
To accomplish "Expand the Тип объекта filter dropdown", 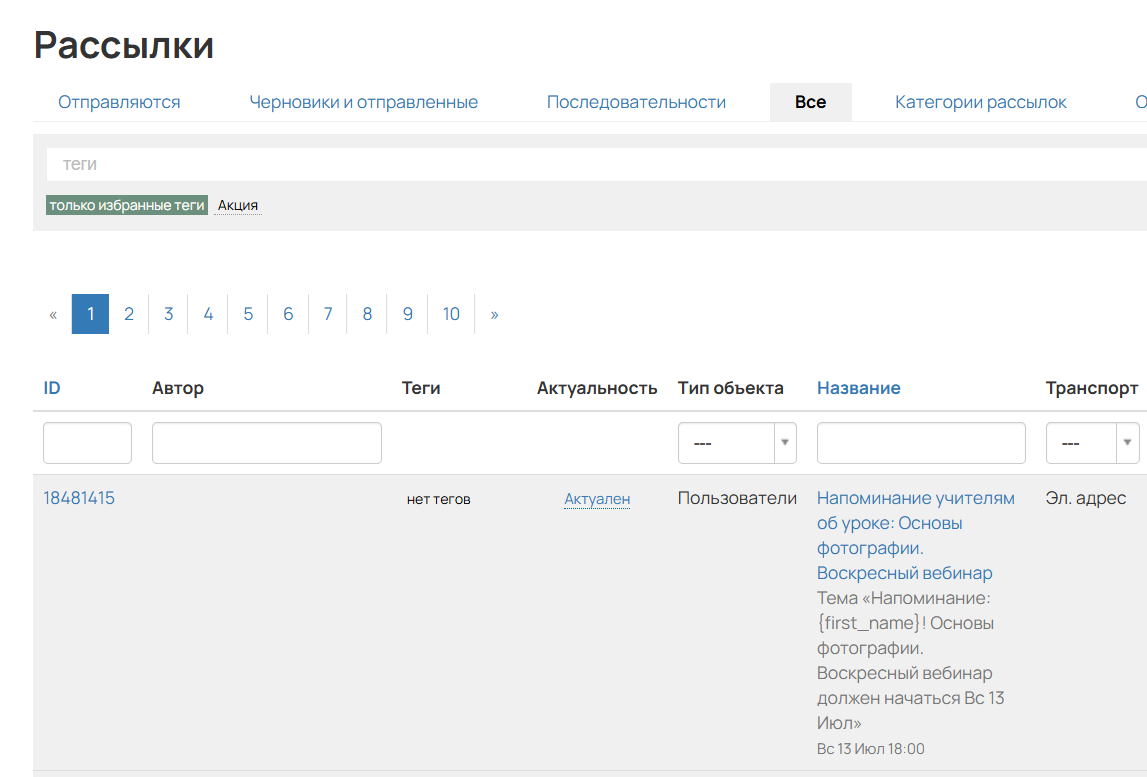I will coord(737,443).
